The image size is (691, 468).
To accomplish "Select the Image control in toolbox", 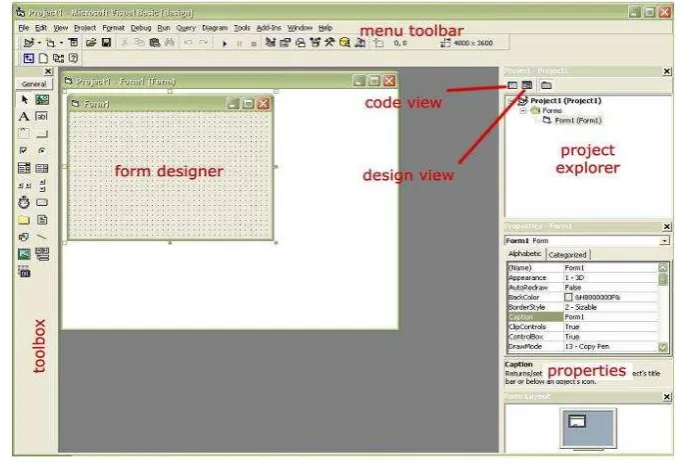I will [x=24, y=254].
